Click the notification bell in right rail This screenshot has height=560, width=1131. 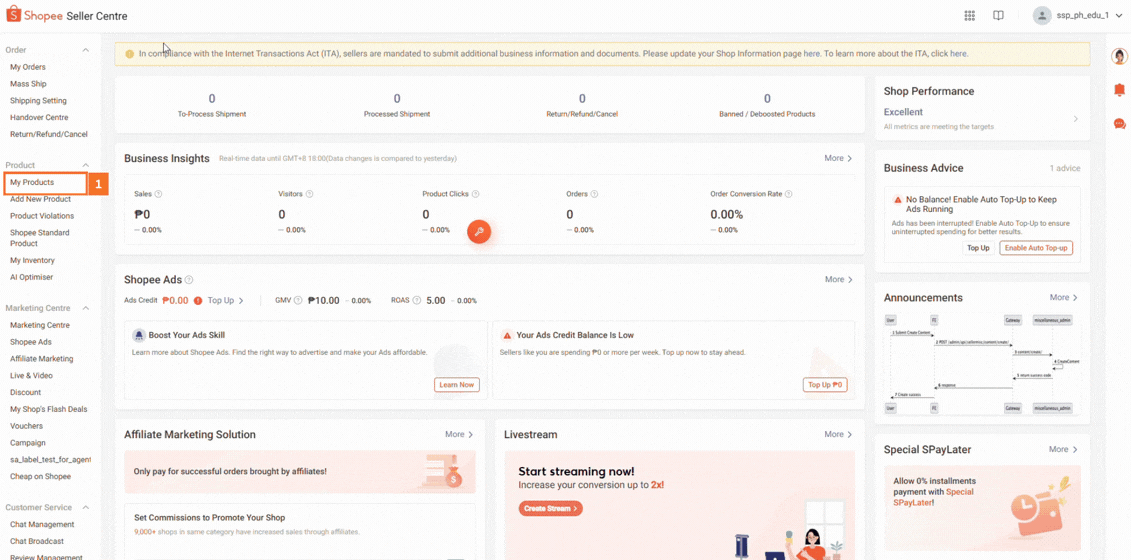pyautogui.click(x=1119, y=89)
